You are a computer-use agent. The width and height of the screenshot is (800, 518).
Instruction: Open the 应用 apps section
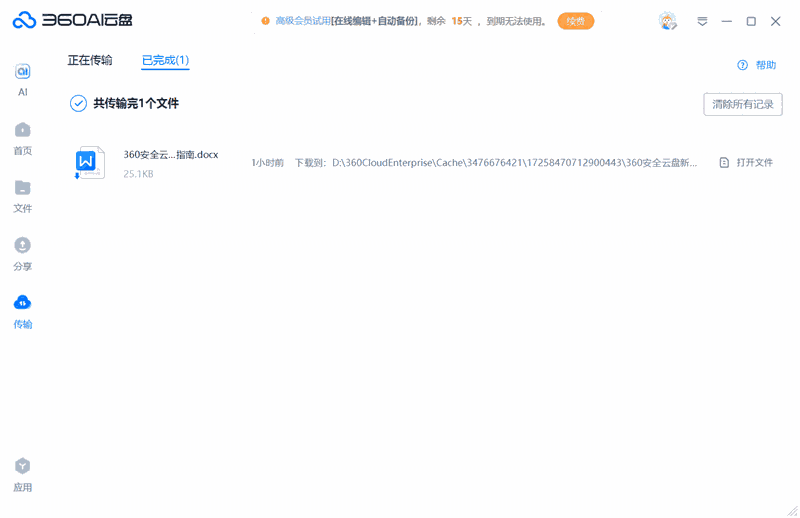tap(22, 475)
